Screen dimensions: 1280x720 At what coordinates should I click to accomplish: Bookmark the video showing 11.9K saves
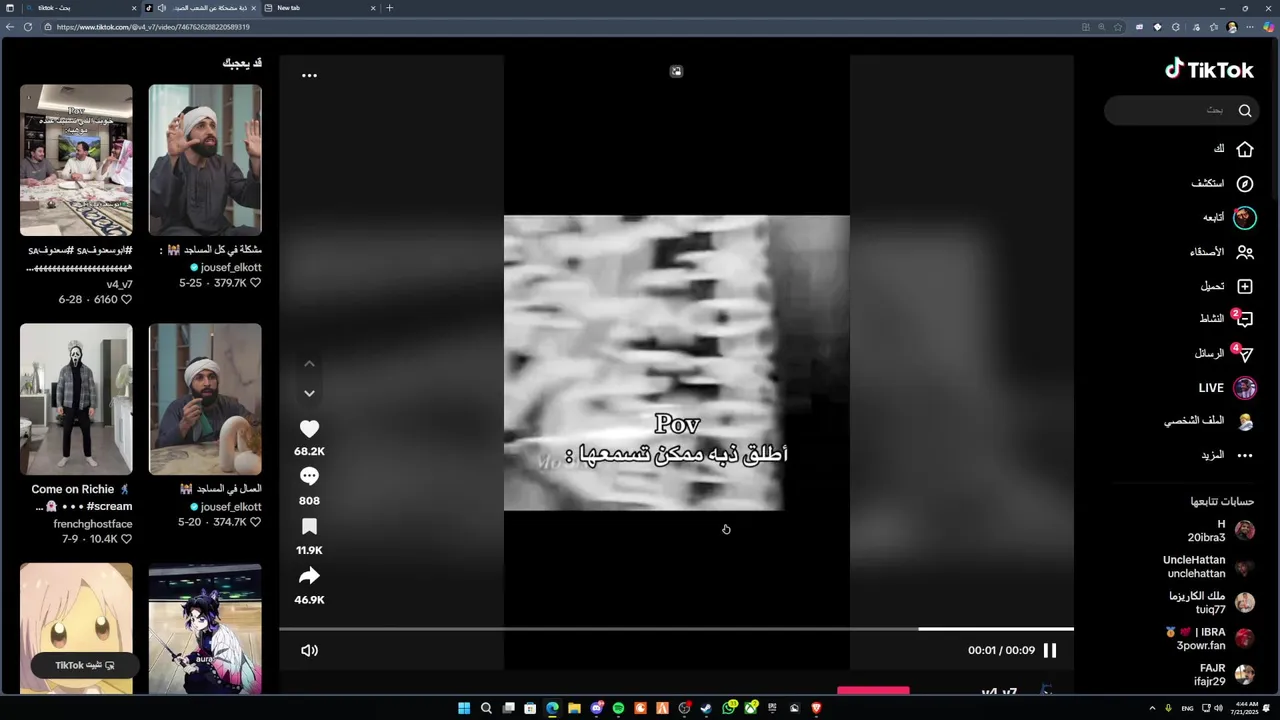309,526
